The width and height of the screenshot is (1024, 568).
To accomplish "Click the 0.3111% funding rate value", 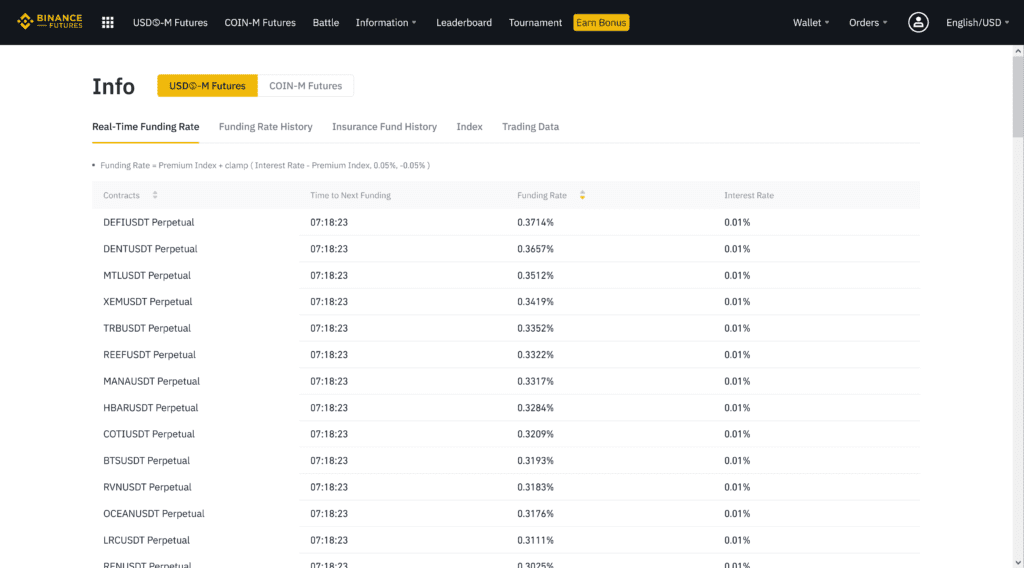I will click(x=535, y=540).
